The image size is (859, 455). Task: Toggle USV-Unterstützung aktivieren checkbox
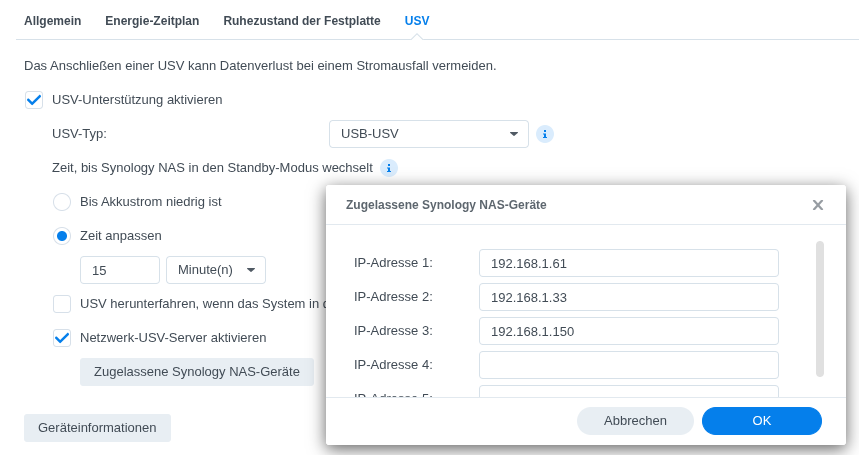click(x=34, y=100)
